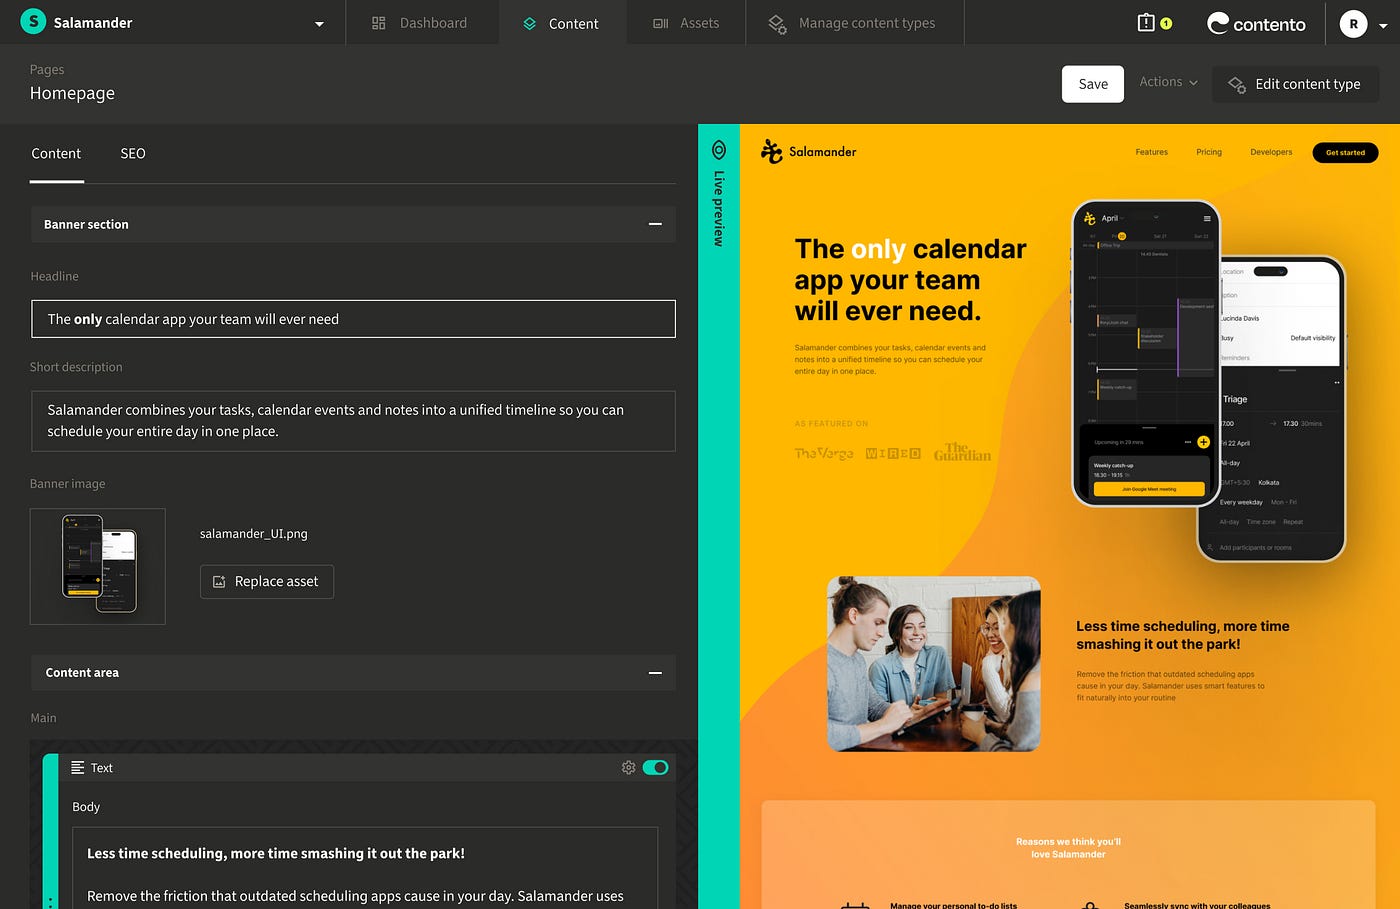This screenshot has width=1400, height=909.
Task: Click the Live preview vertical label
Action: click(718, 208)
